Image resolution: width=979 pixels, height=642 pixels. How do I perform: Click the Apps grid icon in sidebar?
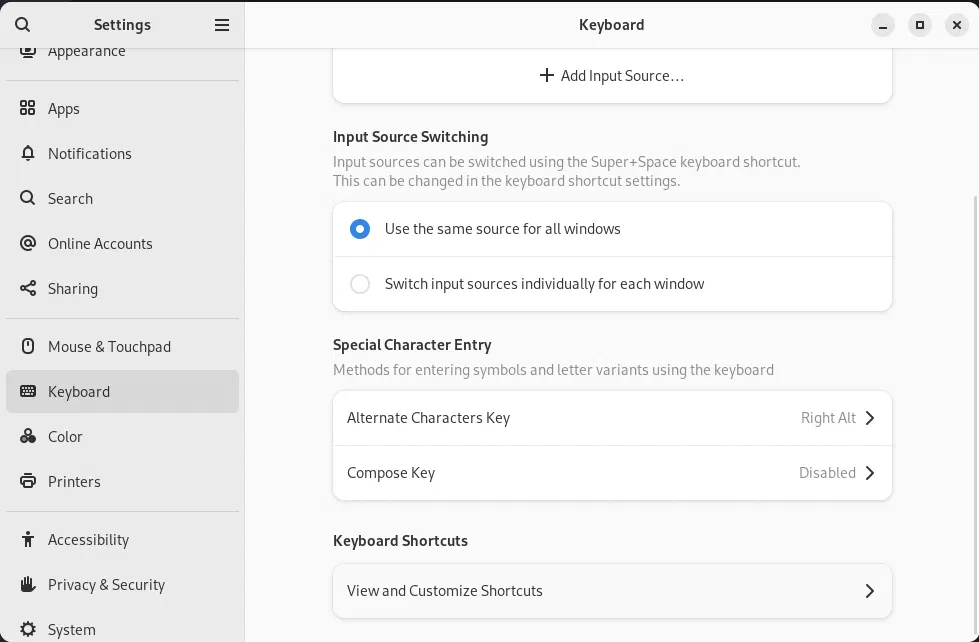click(27, 108)
